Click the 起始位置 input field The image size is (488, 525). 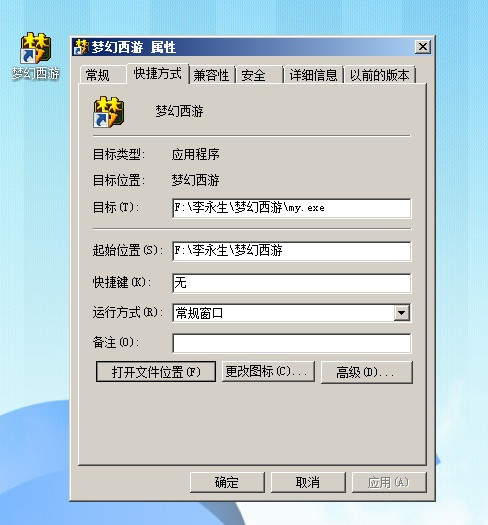(291, 251)
